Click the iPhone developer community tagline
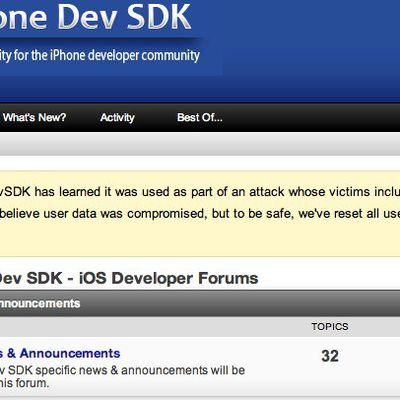The height and width of the screenshot is (400, 400). (100, 55)
